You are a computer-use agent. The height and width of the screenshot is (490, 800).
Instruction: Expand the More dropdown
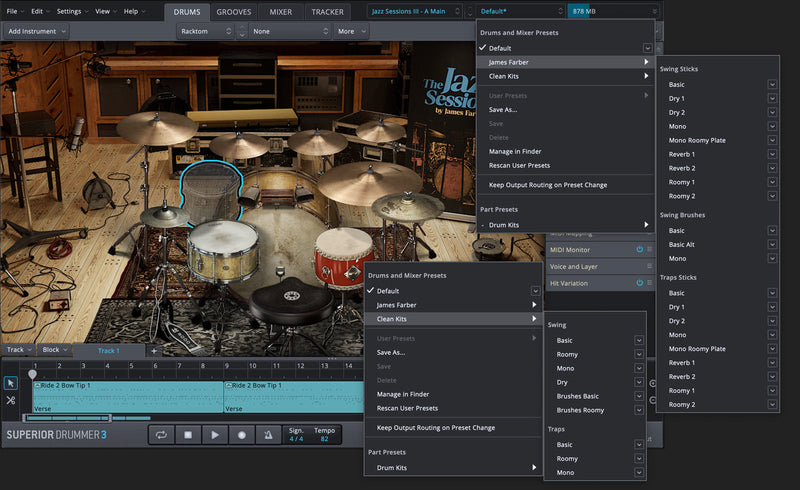point(351,31)
